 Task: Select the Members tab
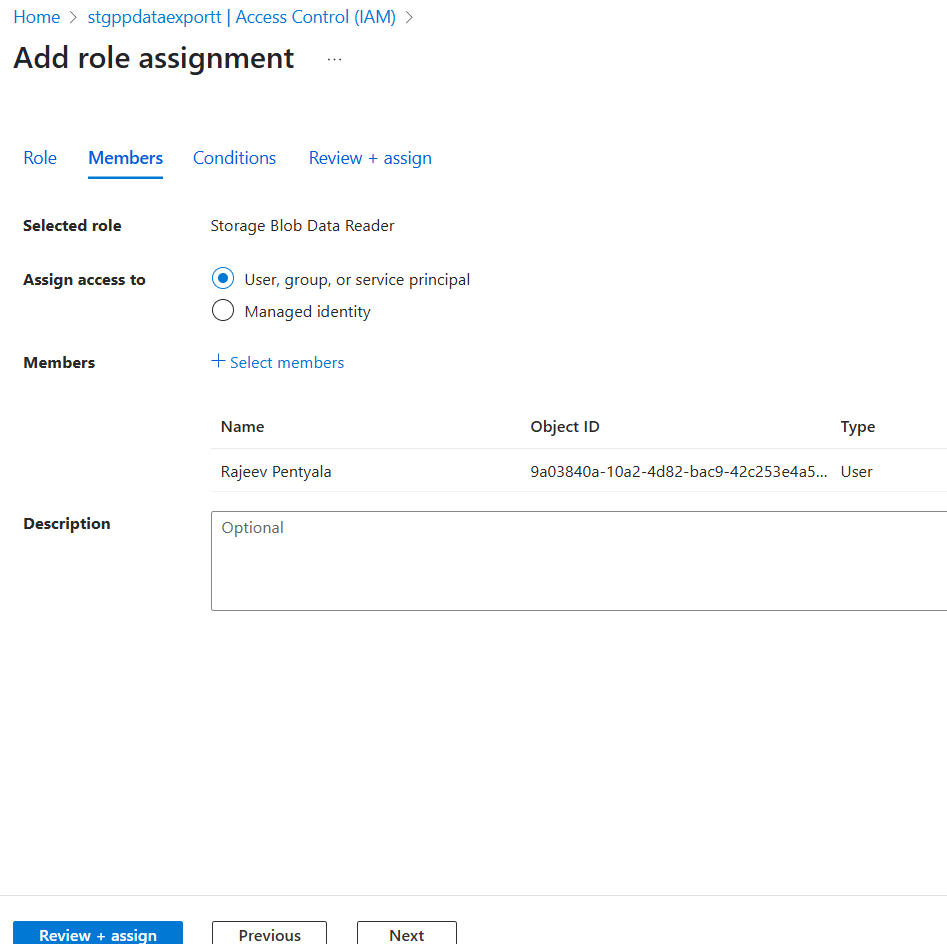click(125, 158)
